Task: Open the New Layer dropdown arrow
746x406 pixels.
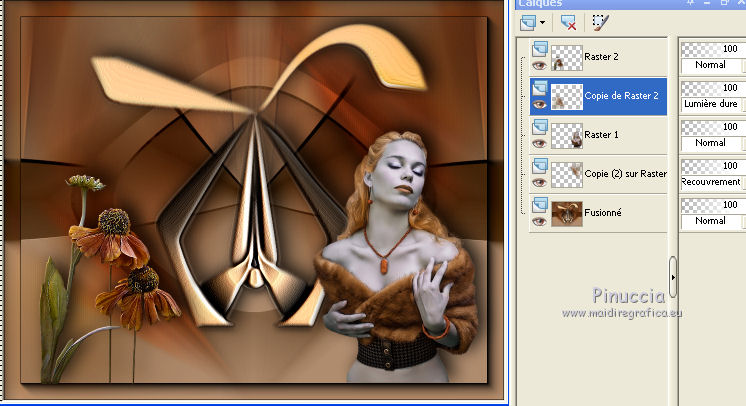Action: pos(542,22)
